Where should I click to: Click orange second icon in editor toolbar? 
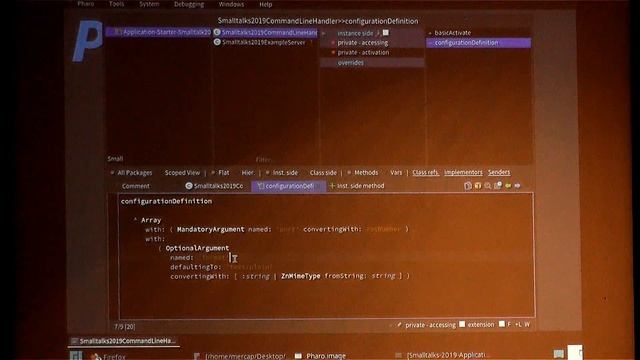point(478,186)
